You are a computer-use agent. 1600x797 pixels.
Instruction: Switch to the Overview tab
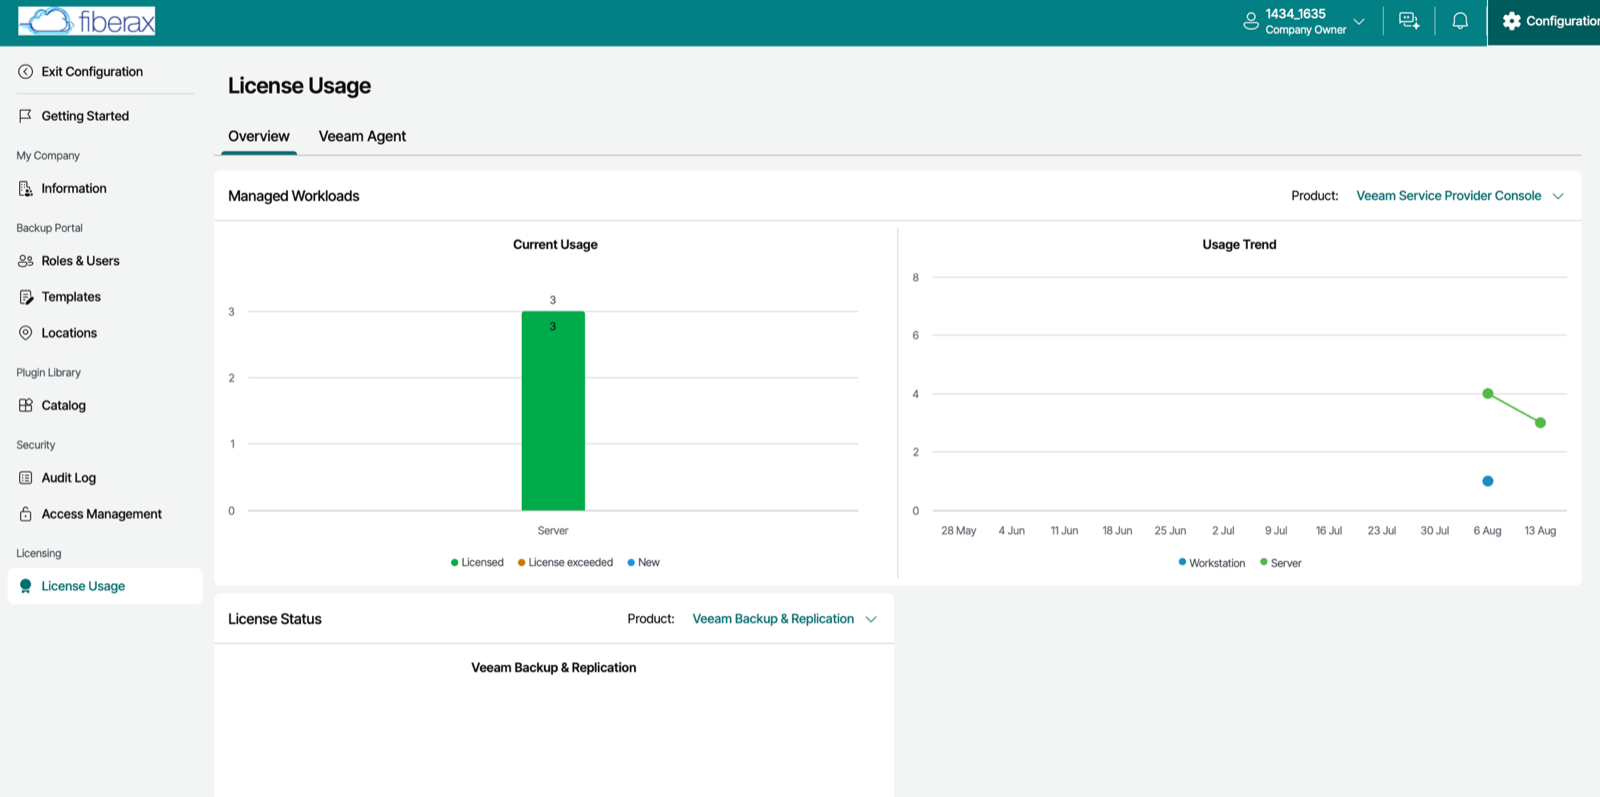(x=259, y=137)
